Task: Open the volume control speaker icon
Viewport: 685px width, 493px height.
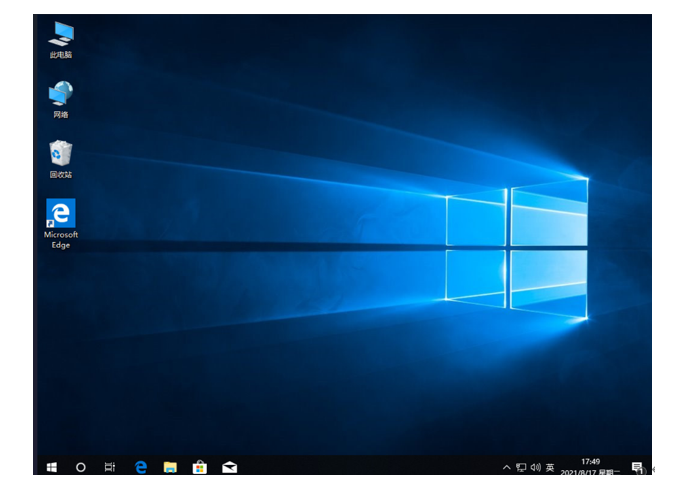Action: (x=536, y=467)
